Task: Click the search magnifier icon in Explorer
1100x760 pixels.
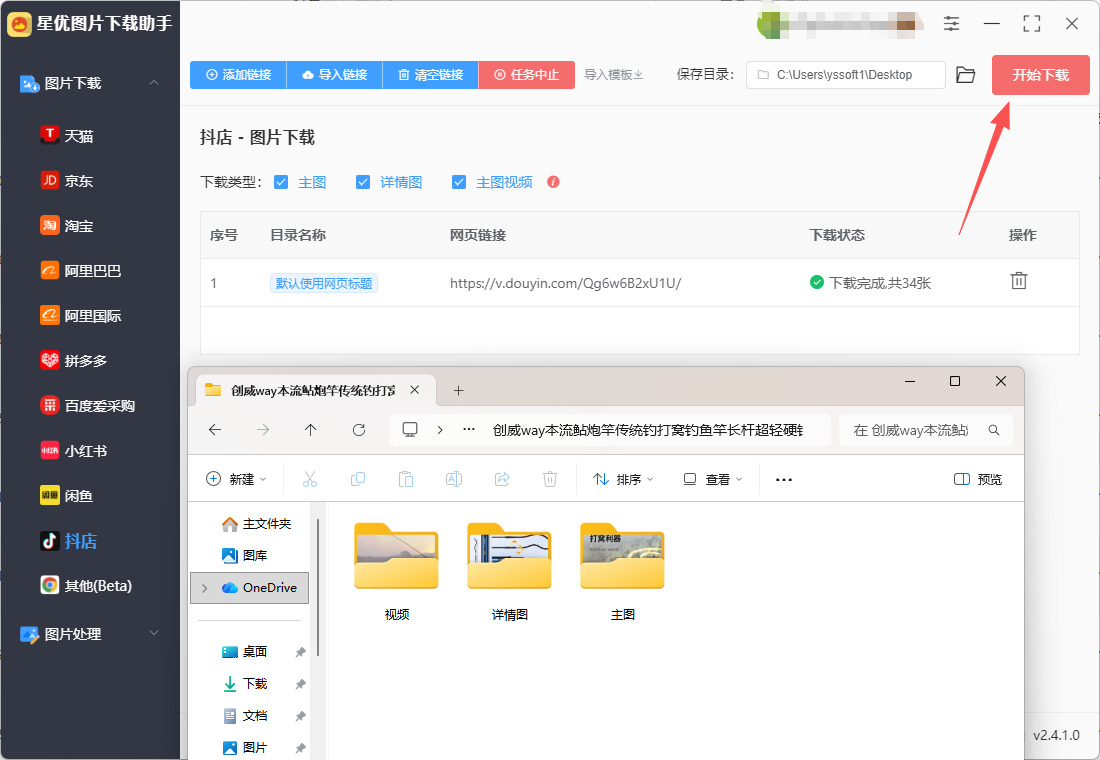Action: click(994, 430)
